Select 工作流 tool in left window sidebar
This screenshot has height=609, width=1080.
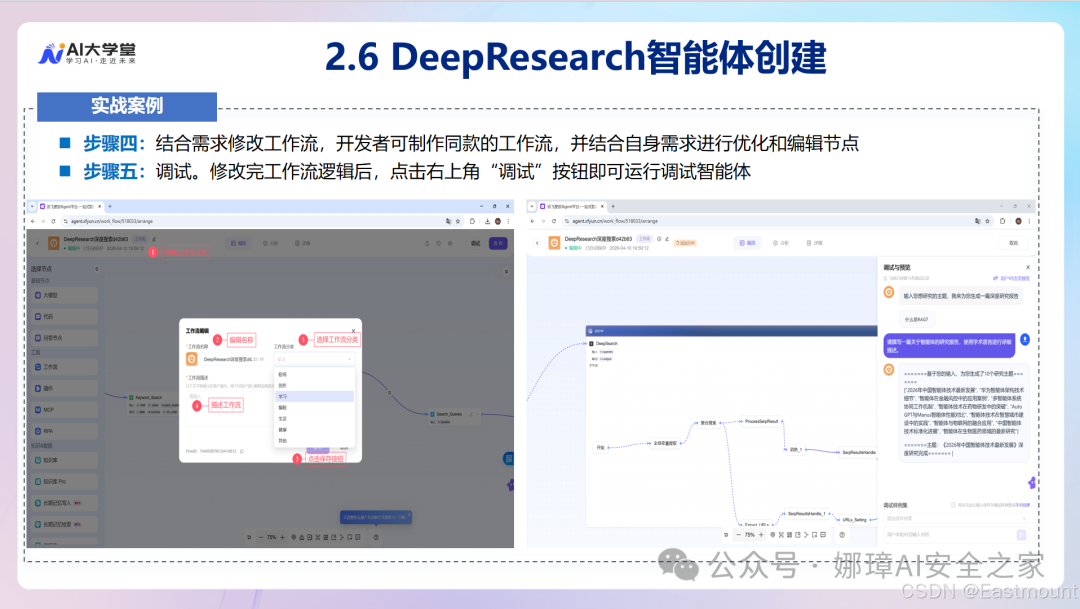click(x=65, y=367)
